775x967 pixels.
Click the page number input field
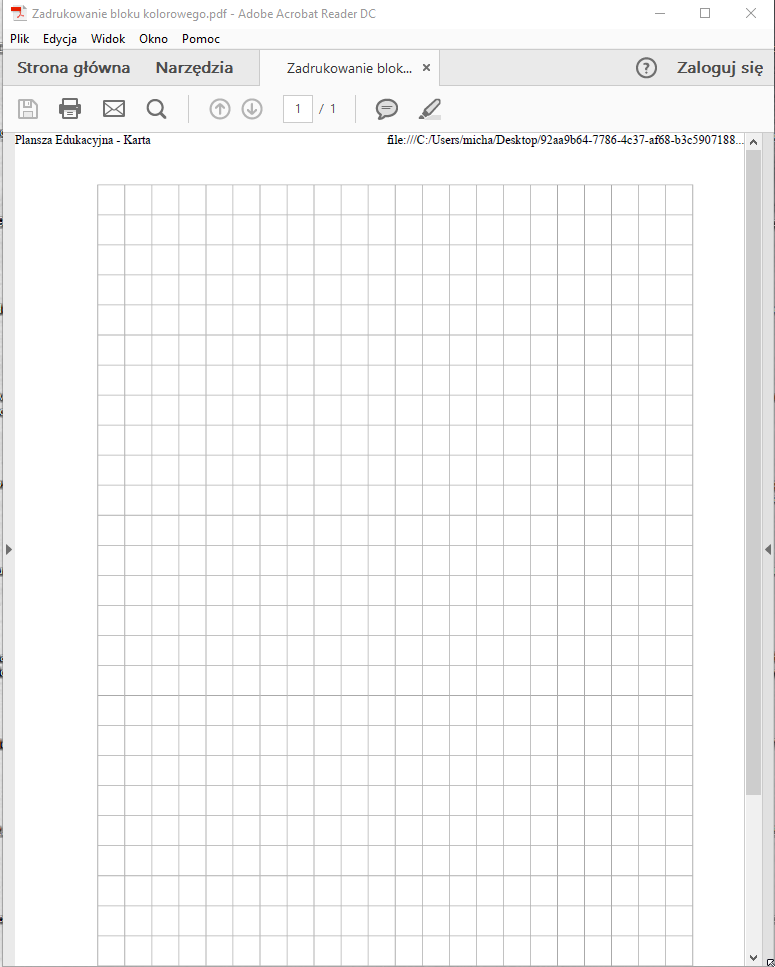pyautogui.click(x=298, y=109)
